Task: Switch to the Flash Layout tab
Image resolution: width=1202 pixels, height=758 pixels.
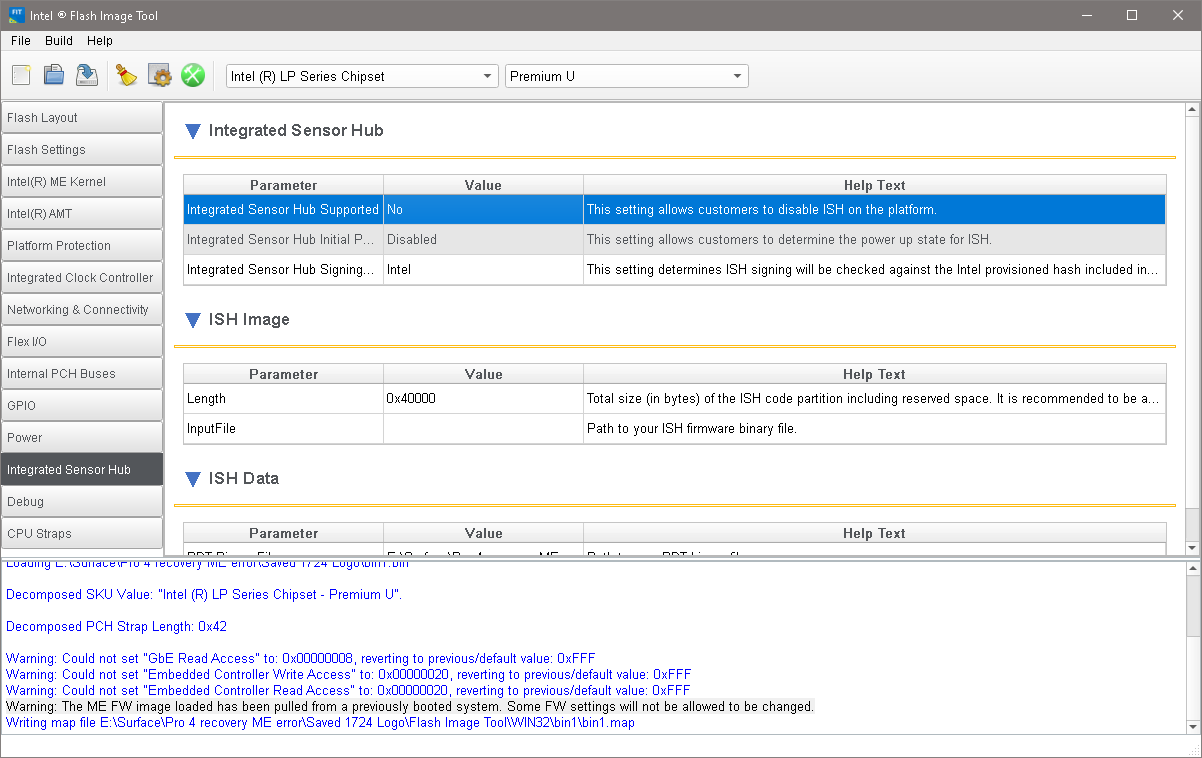Action: tap(81, 118)
